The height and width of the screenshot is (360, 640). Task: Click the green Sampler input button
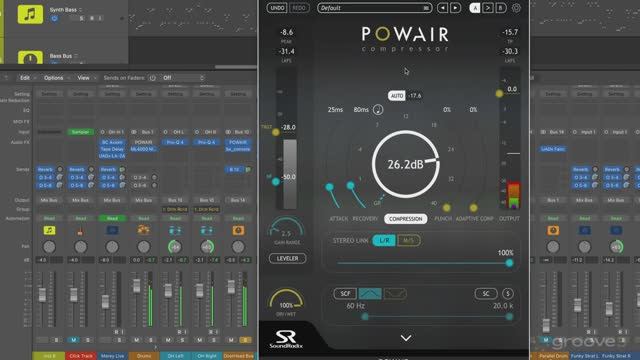[x=80, y=132]
